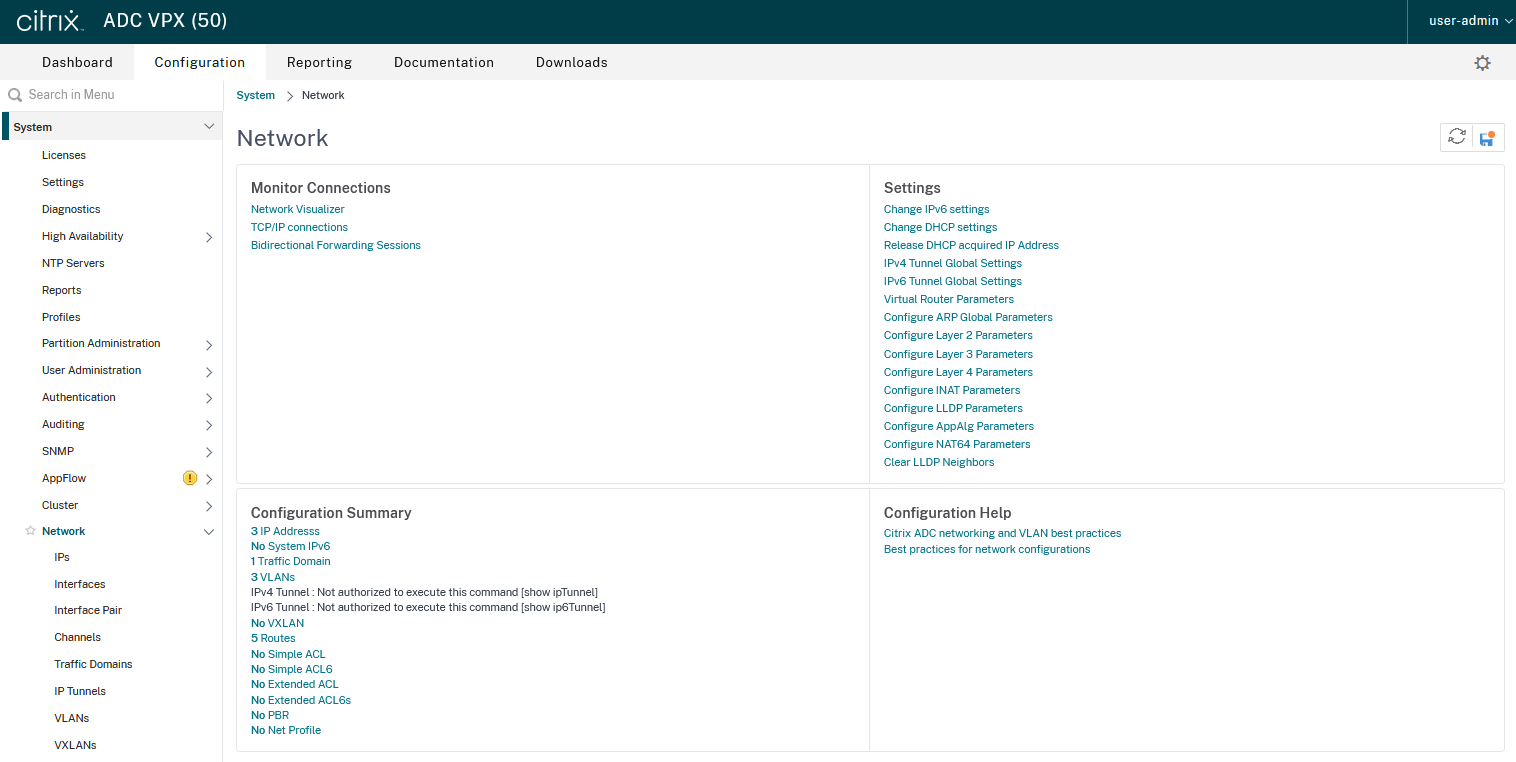Open the settings gear icon
Image resolution: width=1516 pixels, height=762 pixels.
1482,63
